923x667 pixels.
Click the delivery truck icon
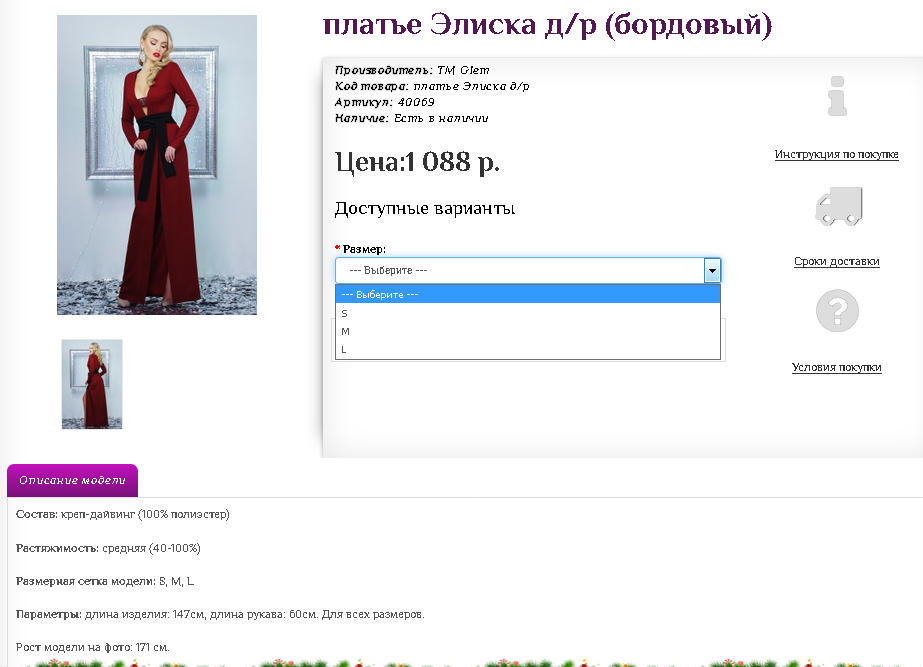838,207
